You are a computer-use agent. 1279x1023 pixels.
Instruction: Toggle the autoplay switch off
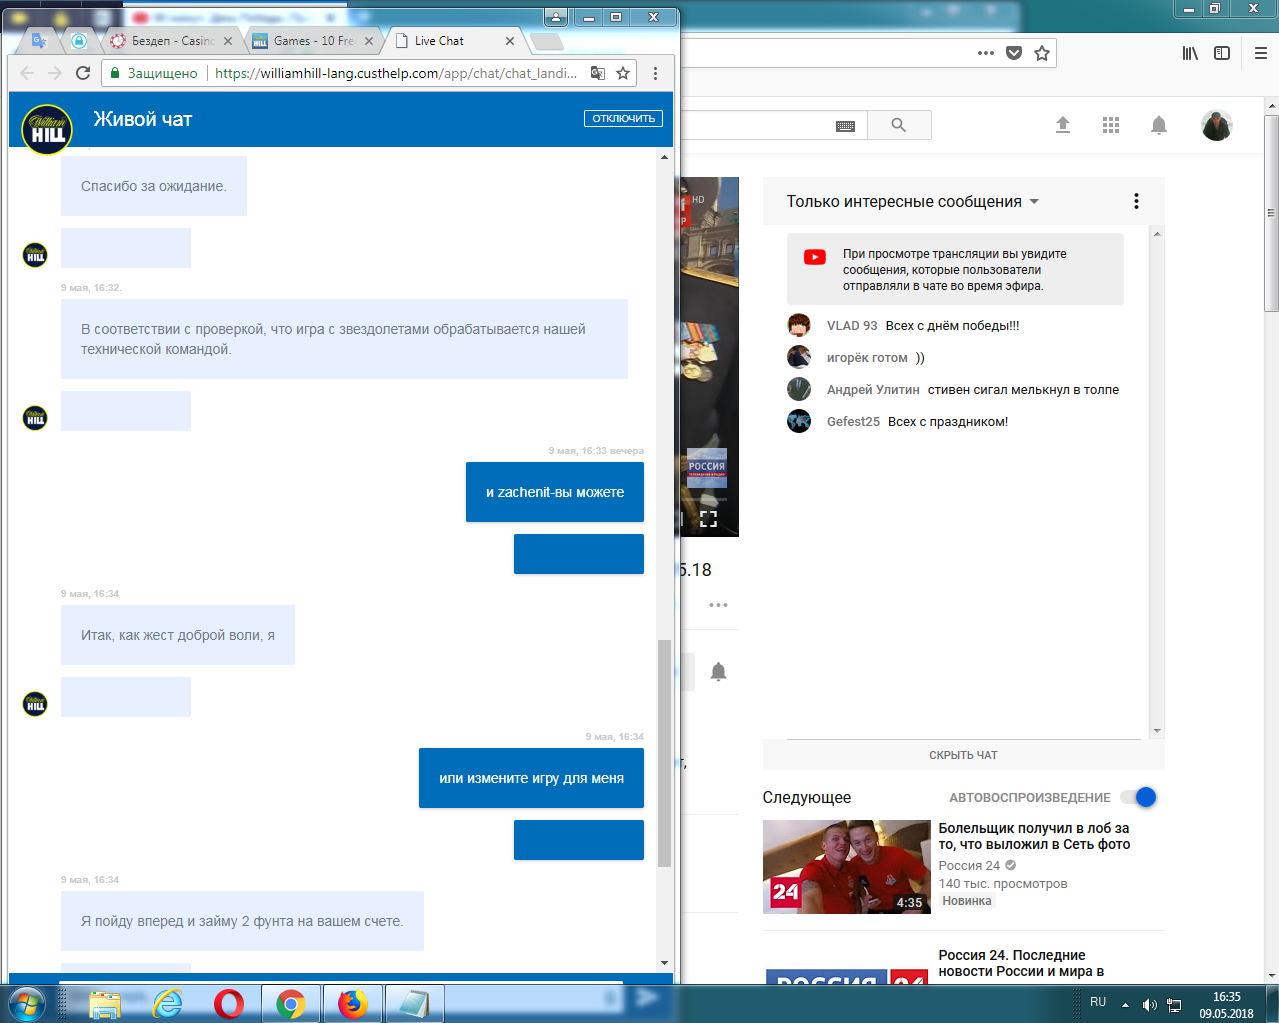pos(1139,797)
